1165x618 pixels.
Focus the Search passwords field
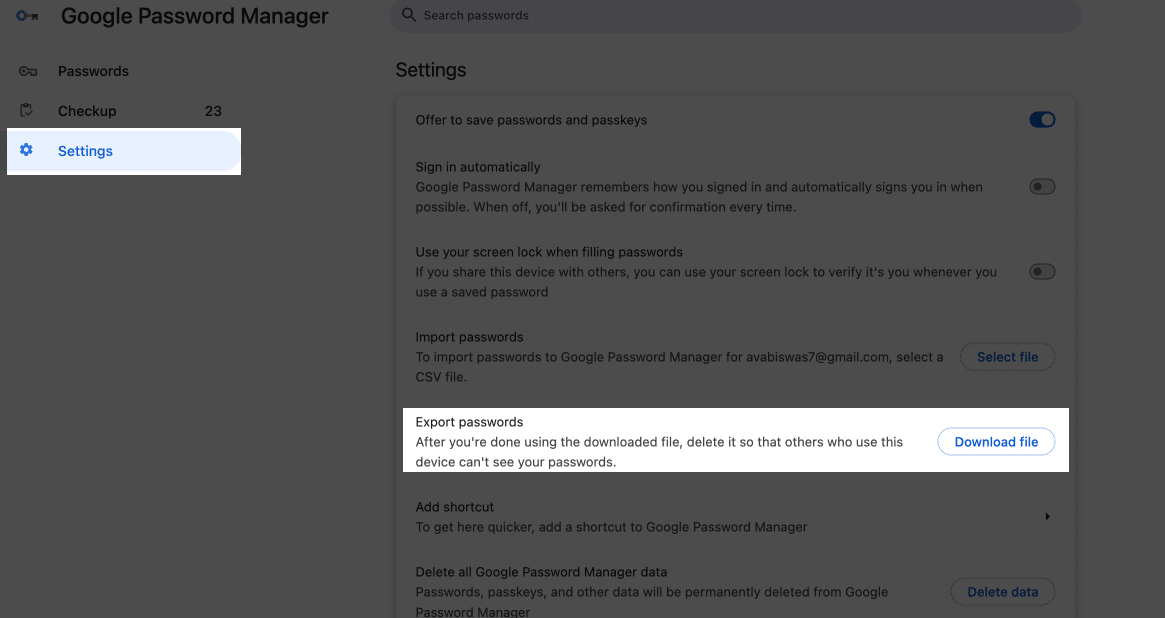click(735, 15)
